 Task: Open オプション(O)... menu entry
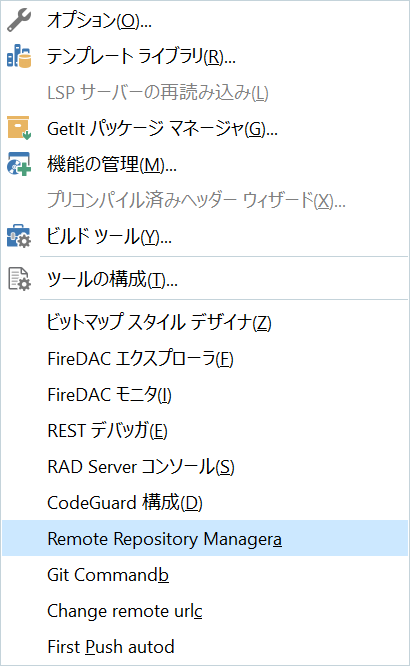(205, 20)
